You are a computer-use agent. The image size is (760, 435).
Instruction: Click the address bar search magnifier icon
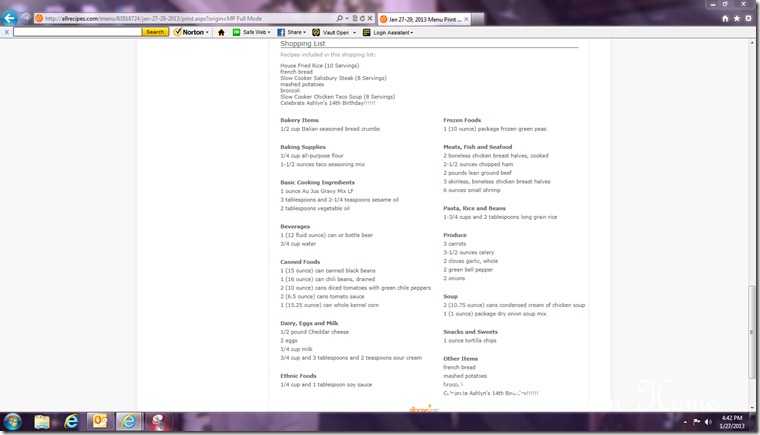339,18
